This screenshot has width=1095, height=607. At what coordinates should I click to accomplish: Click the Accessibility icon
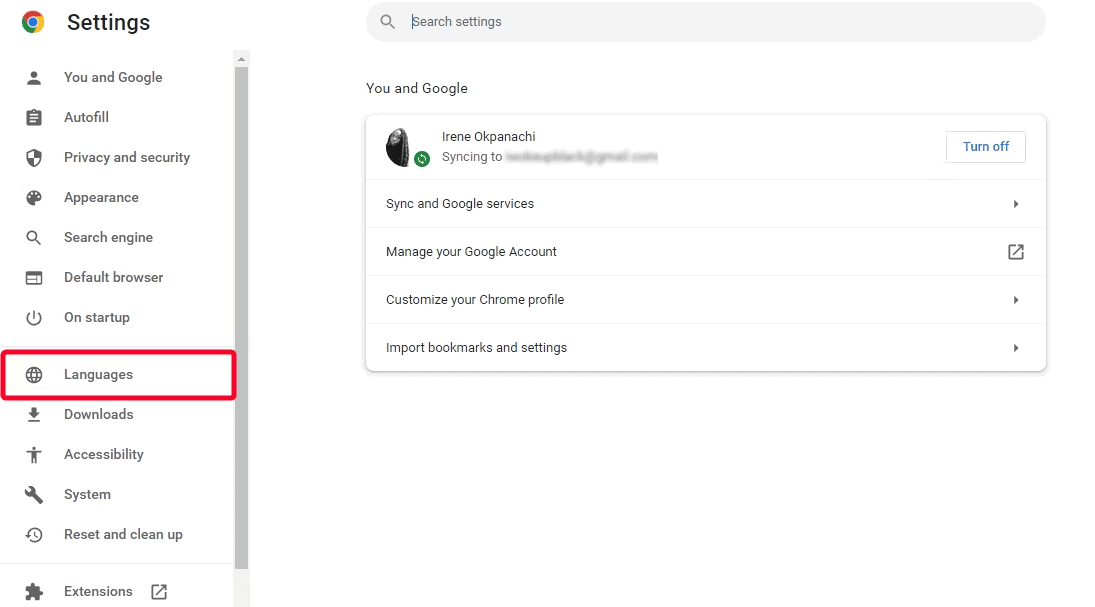click(x=35, y=454)
